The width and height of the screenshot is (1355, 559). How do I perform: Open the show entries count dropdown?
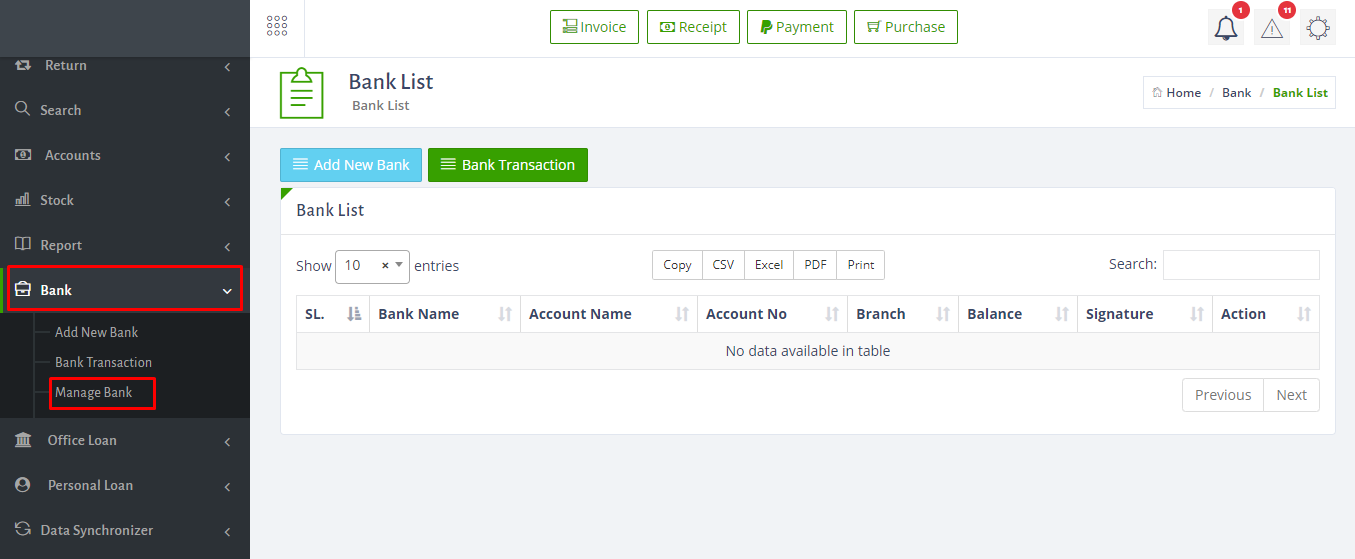(x=372, y=266)
